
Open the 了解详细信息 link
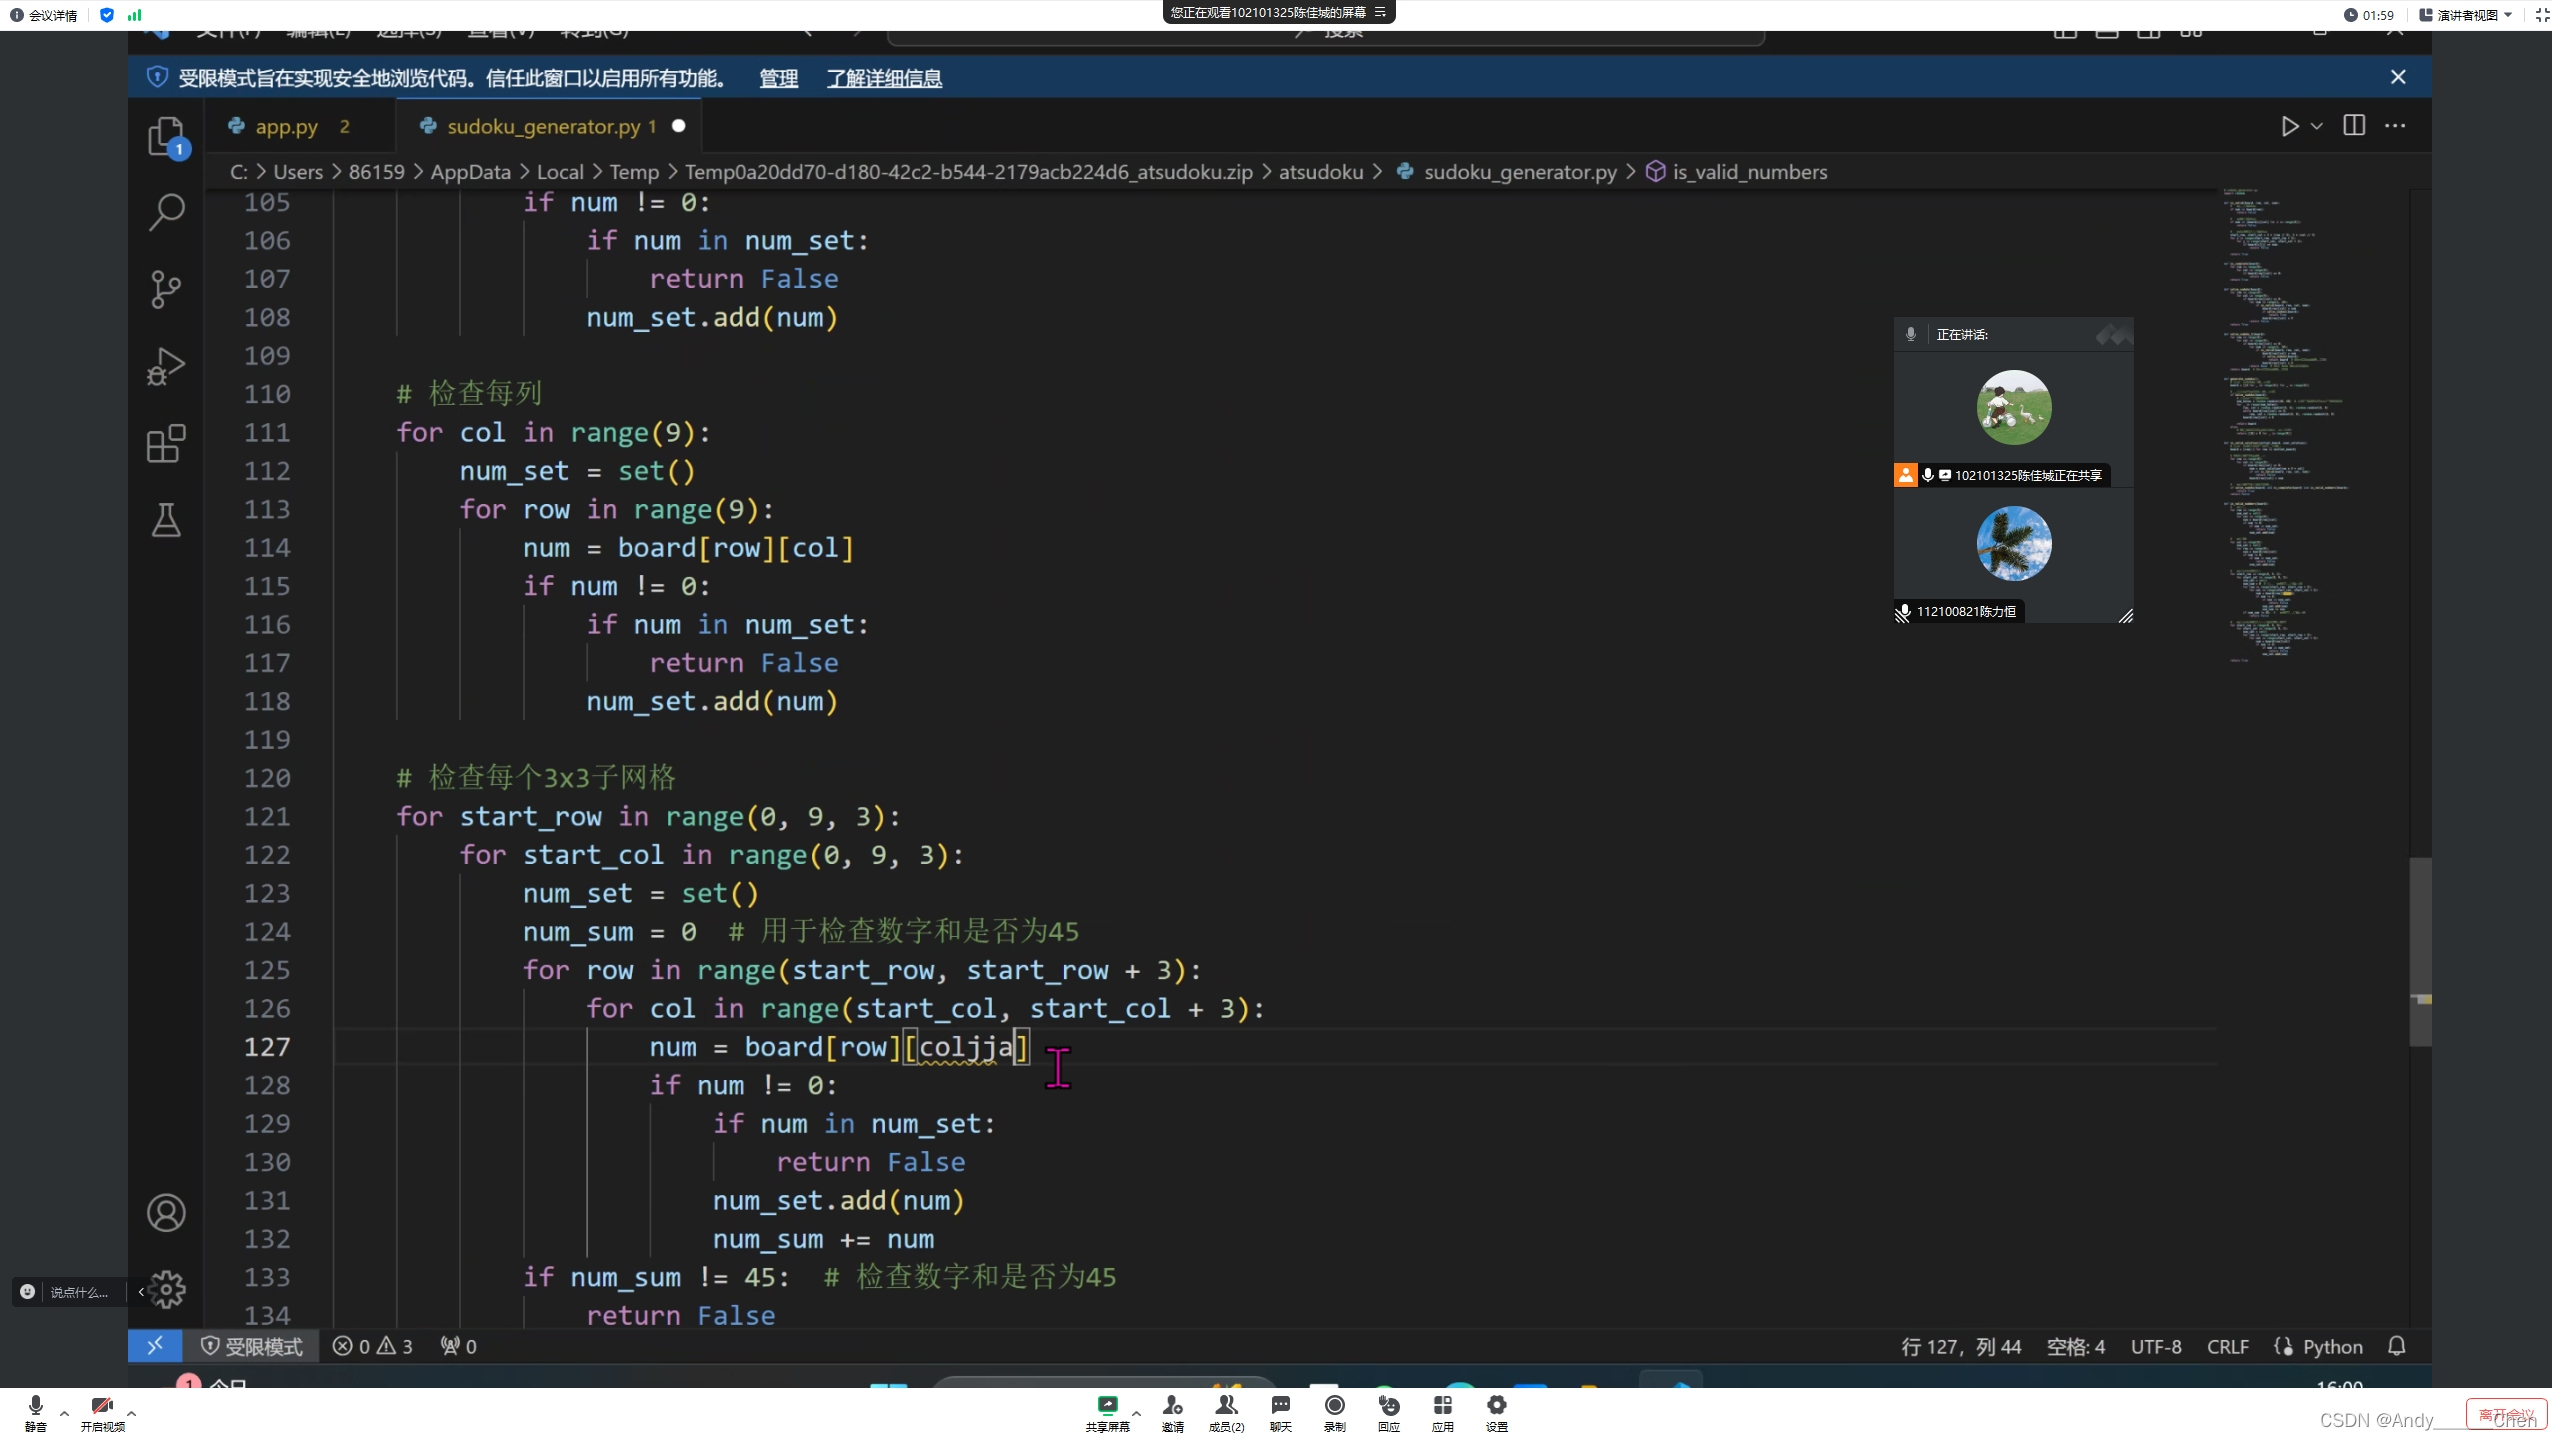point(884,78)
